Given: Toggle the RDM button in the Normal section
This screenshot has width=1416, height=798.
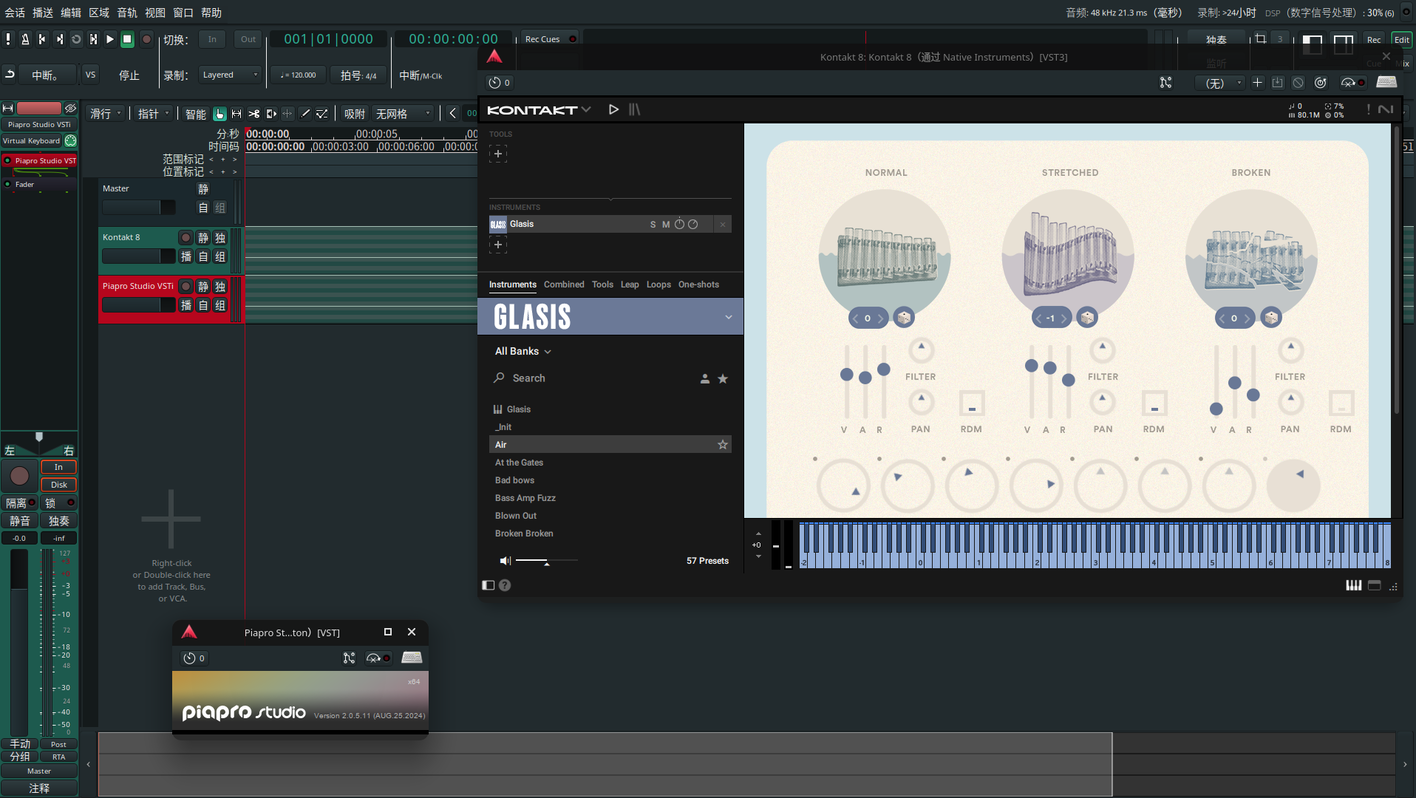Looking at the screenshot, I should point(971,404).
